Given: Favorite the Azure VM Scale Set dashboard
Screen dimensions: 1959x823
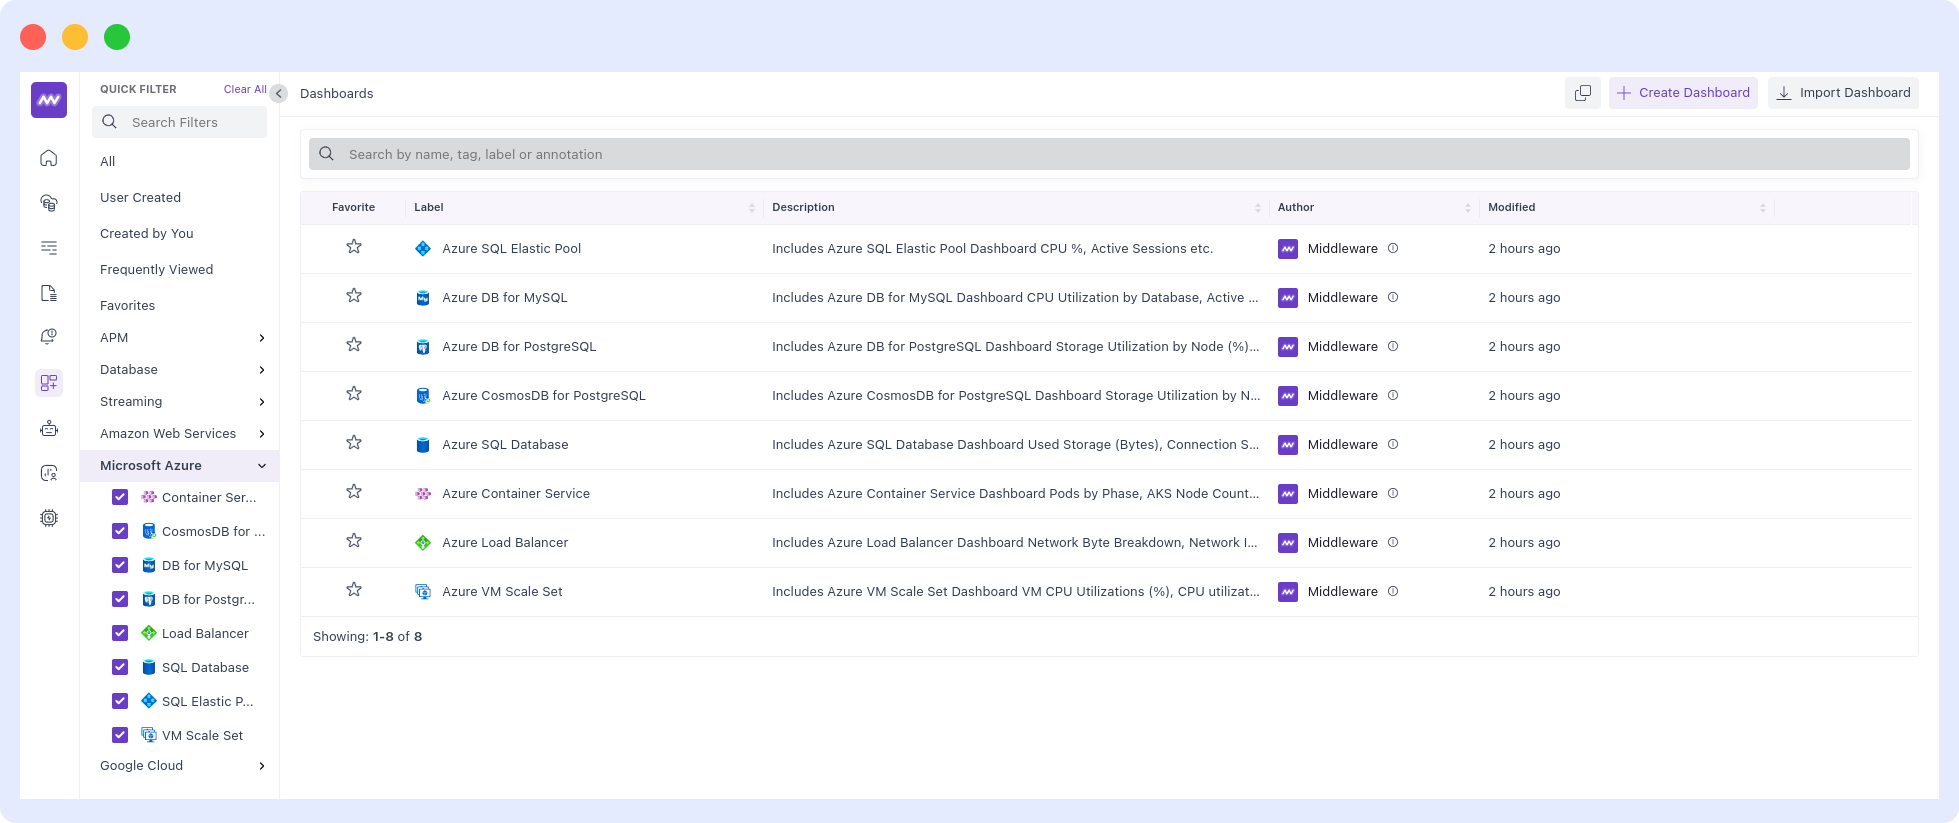Looking at the screenshot, I should tap(354, 590).
